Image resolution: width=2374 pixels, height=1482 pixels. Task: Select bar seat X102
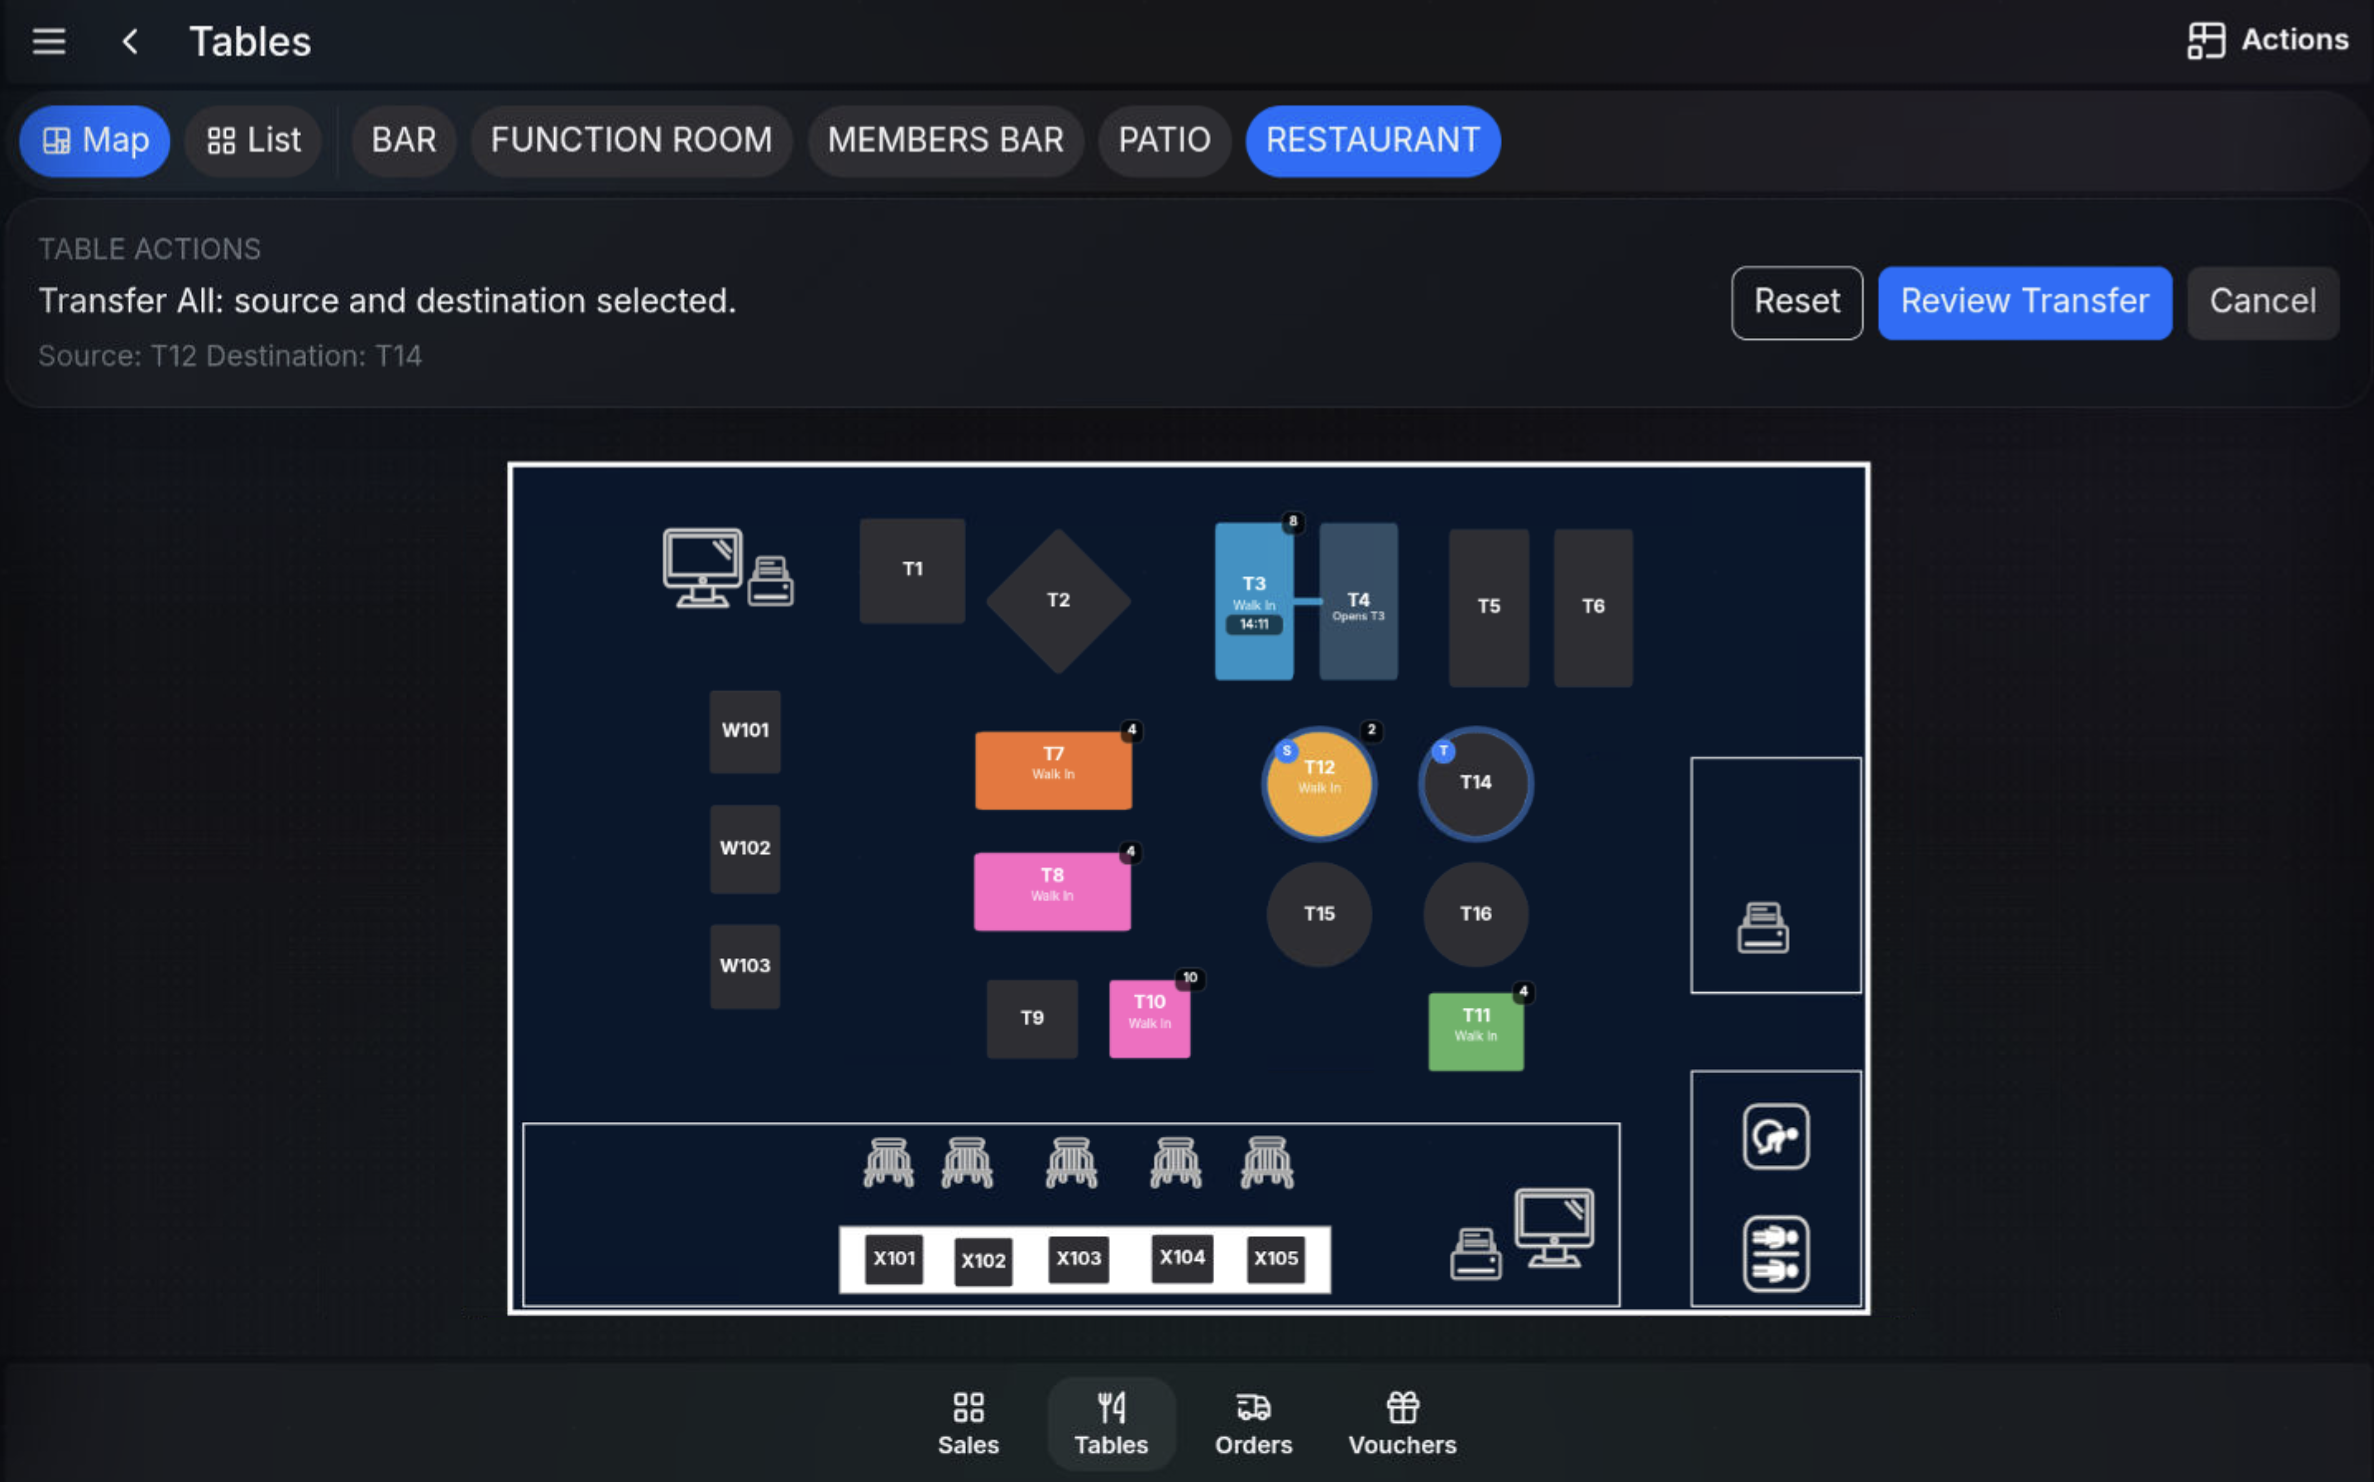[x=983, y=1260]
